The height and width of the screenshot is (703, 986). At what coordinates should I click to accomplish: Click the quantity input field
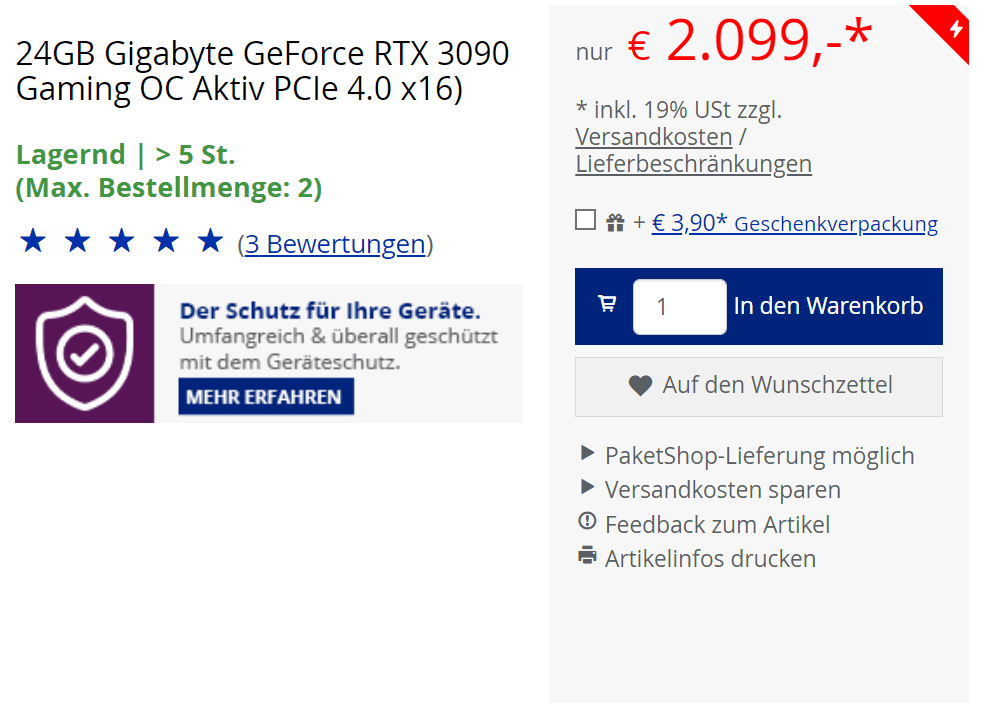tap(679, 306)
